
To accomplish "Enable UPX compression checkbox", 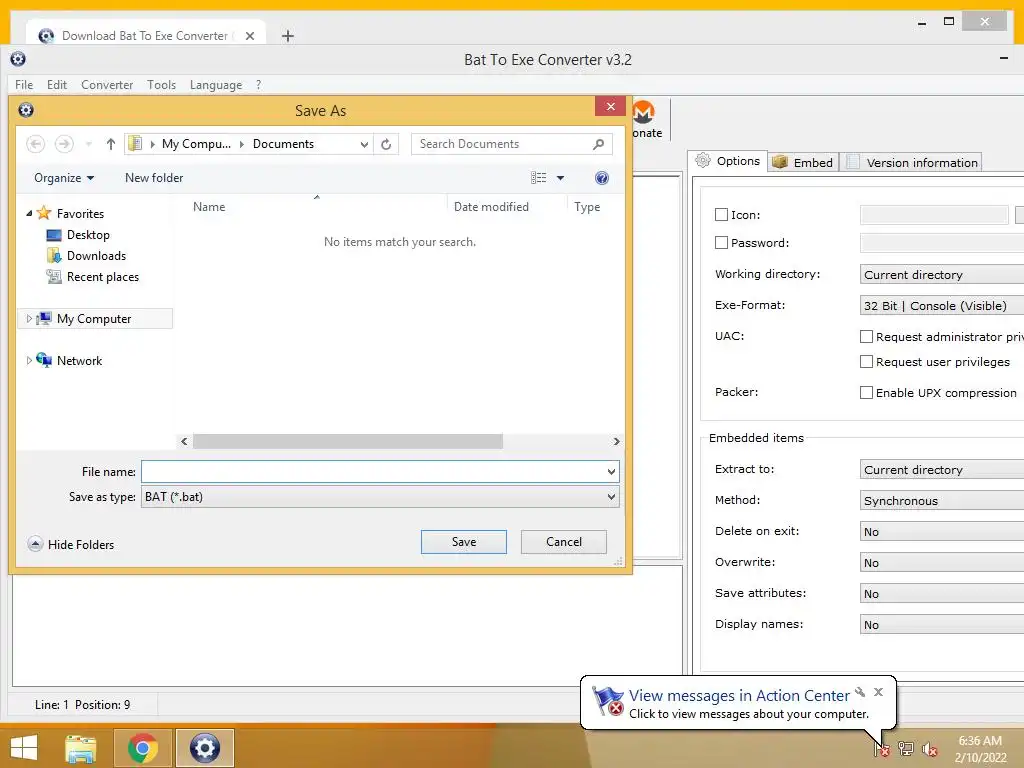I will pyautogui.click(x=867, y=392).
